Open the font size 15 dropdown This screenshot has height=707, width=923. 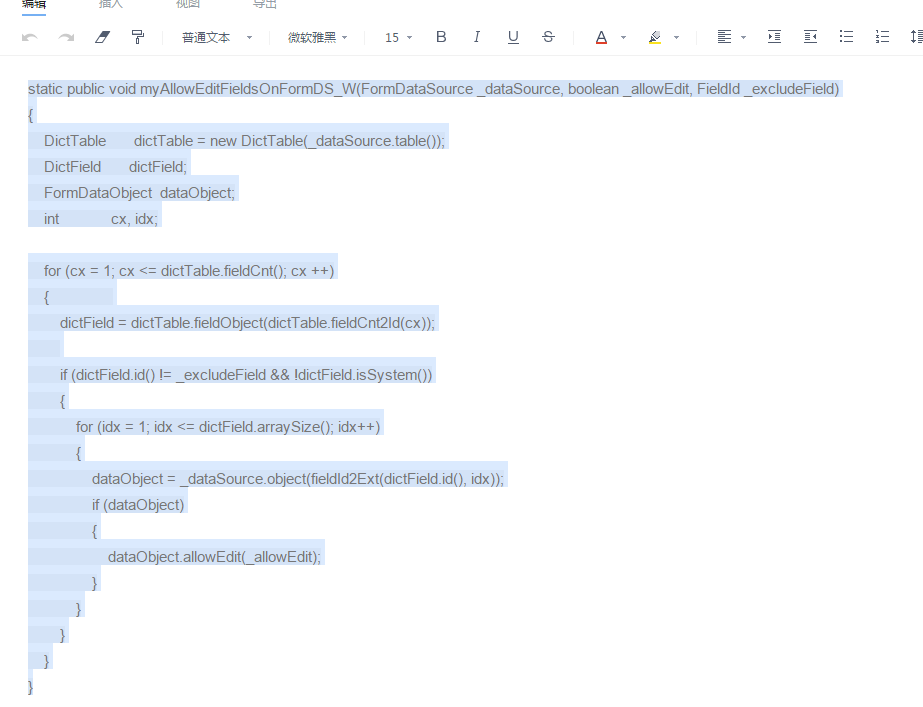pos(394,36)
